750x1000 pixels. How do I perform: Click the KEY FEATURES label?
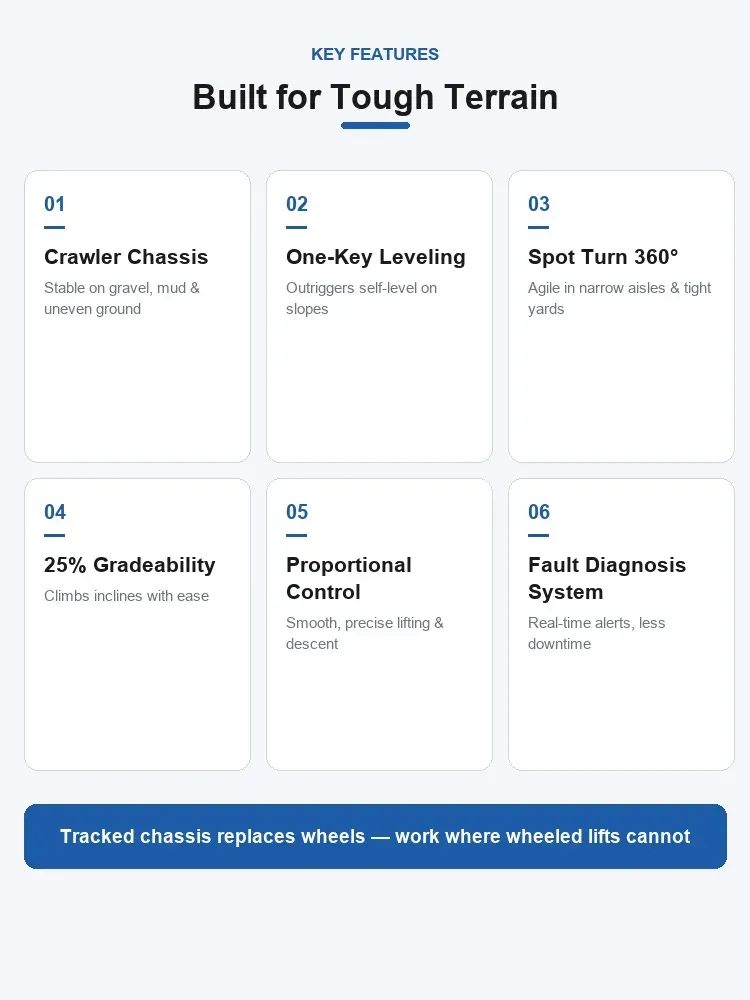tap(375, 54)
